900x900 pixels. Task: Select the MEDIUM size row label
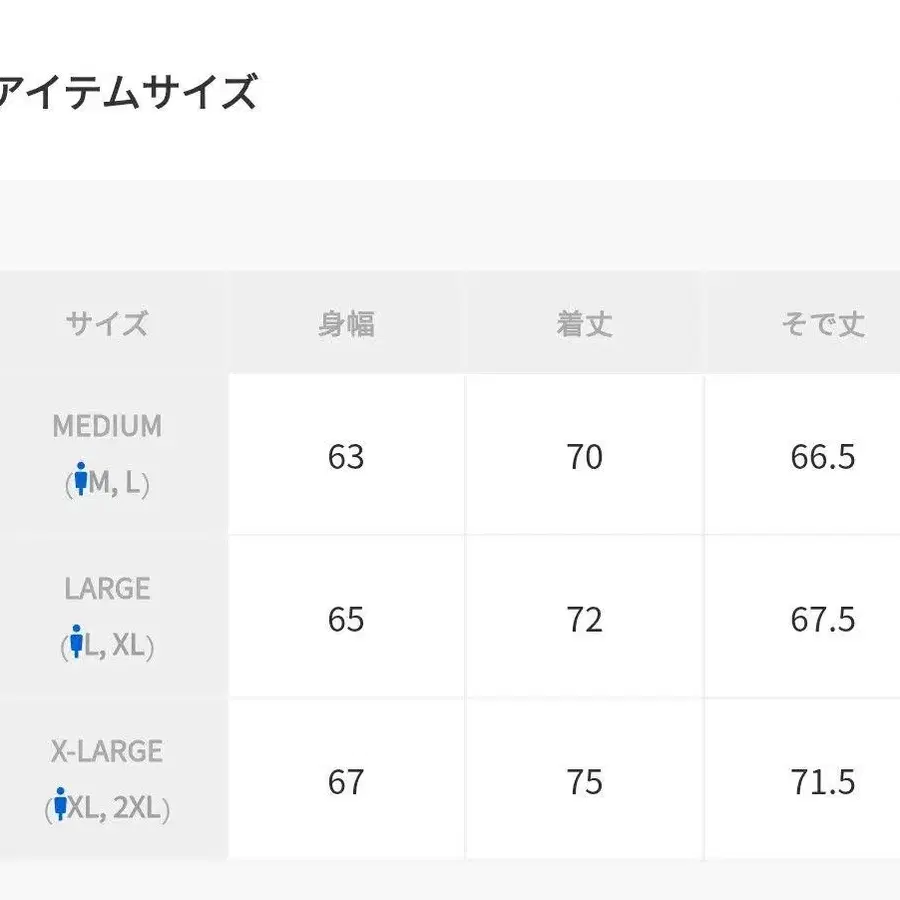(x=107, y=426)
